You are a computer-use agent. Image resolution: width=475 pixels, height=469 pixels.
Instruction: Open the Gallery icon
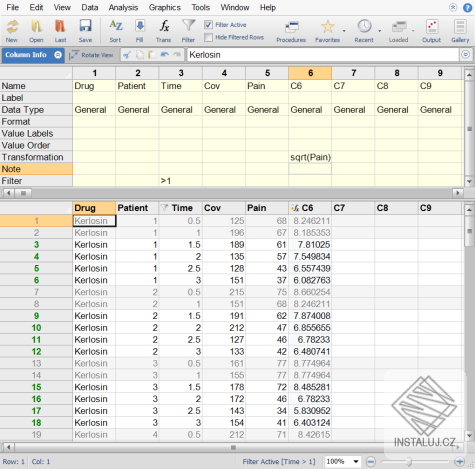(460, 30)
